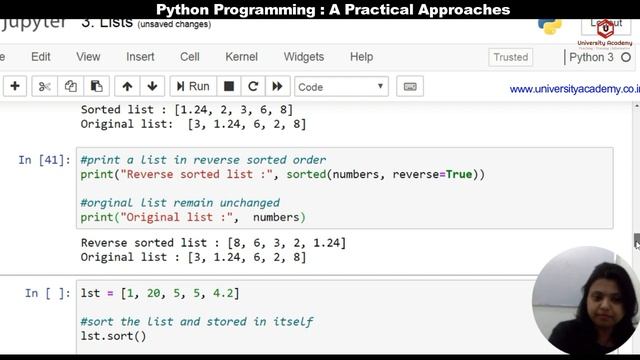Click the '(unsaved changes)' status text
The image size is (640, 360).
point(174,24)
